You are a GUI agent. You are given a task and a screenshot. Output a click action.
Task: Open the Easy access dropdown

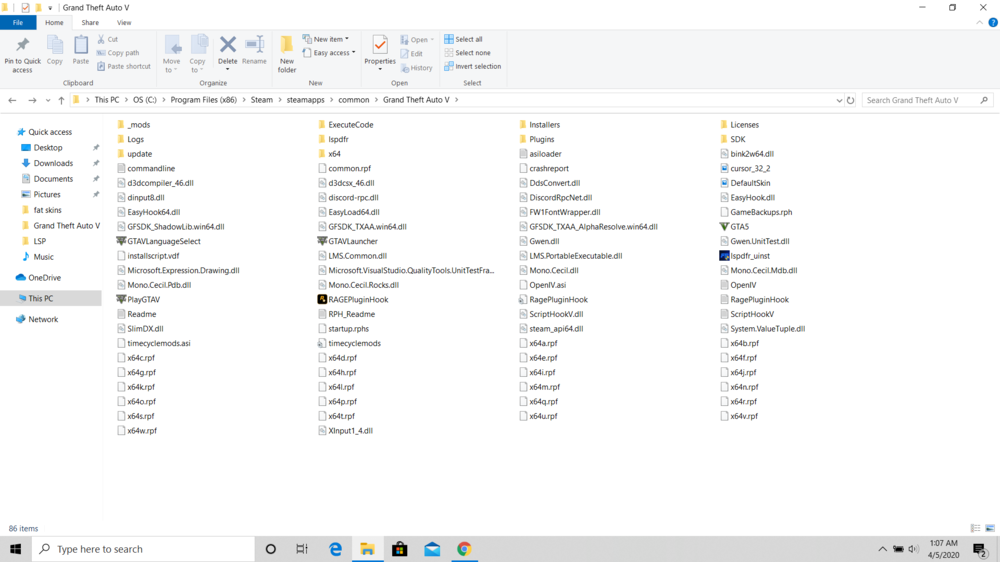pos(329,53)
